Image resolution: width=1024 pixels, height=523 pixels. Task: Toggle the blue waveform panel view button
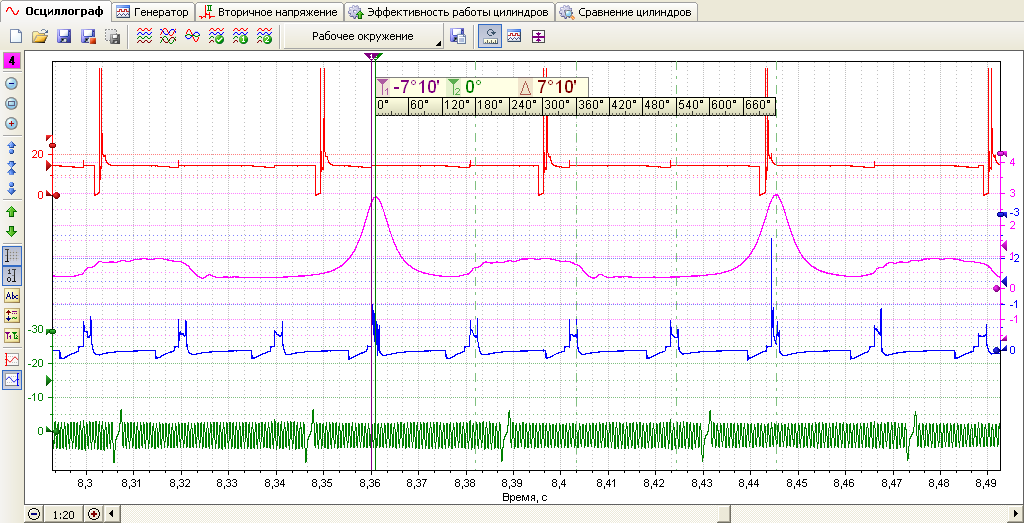[514, 37]
